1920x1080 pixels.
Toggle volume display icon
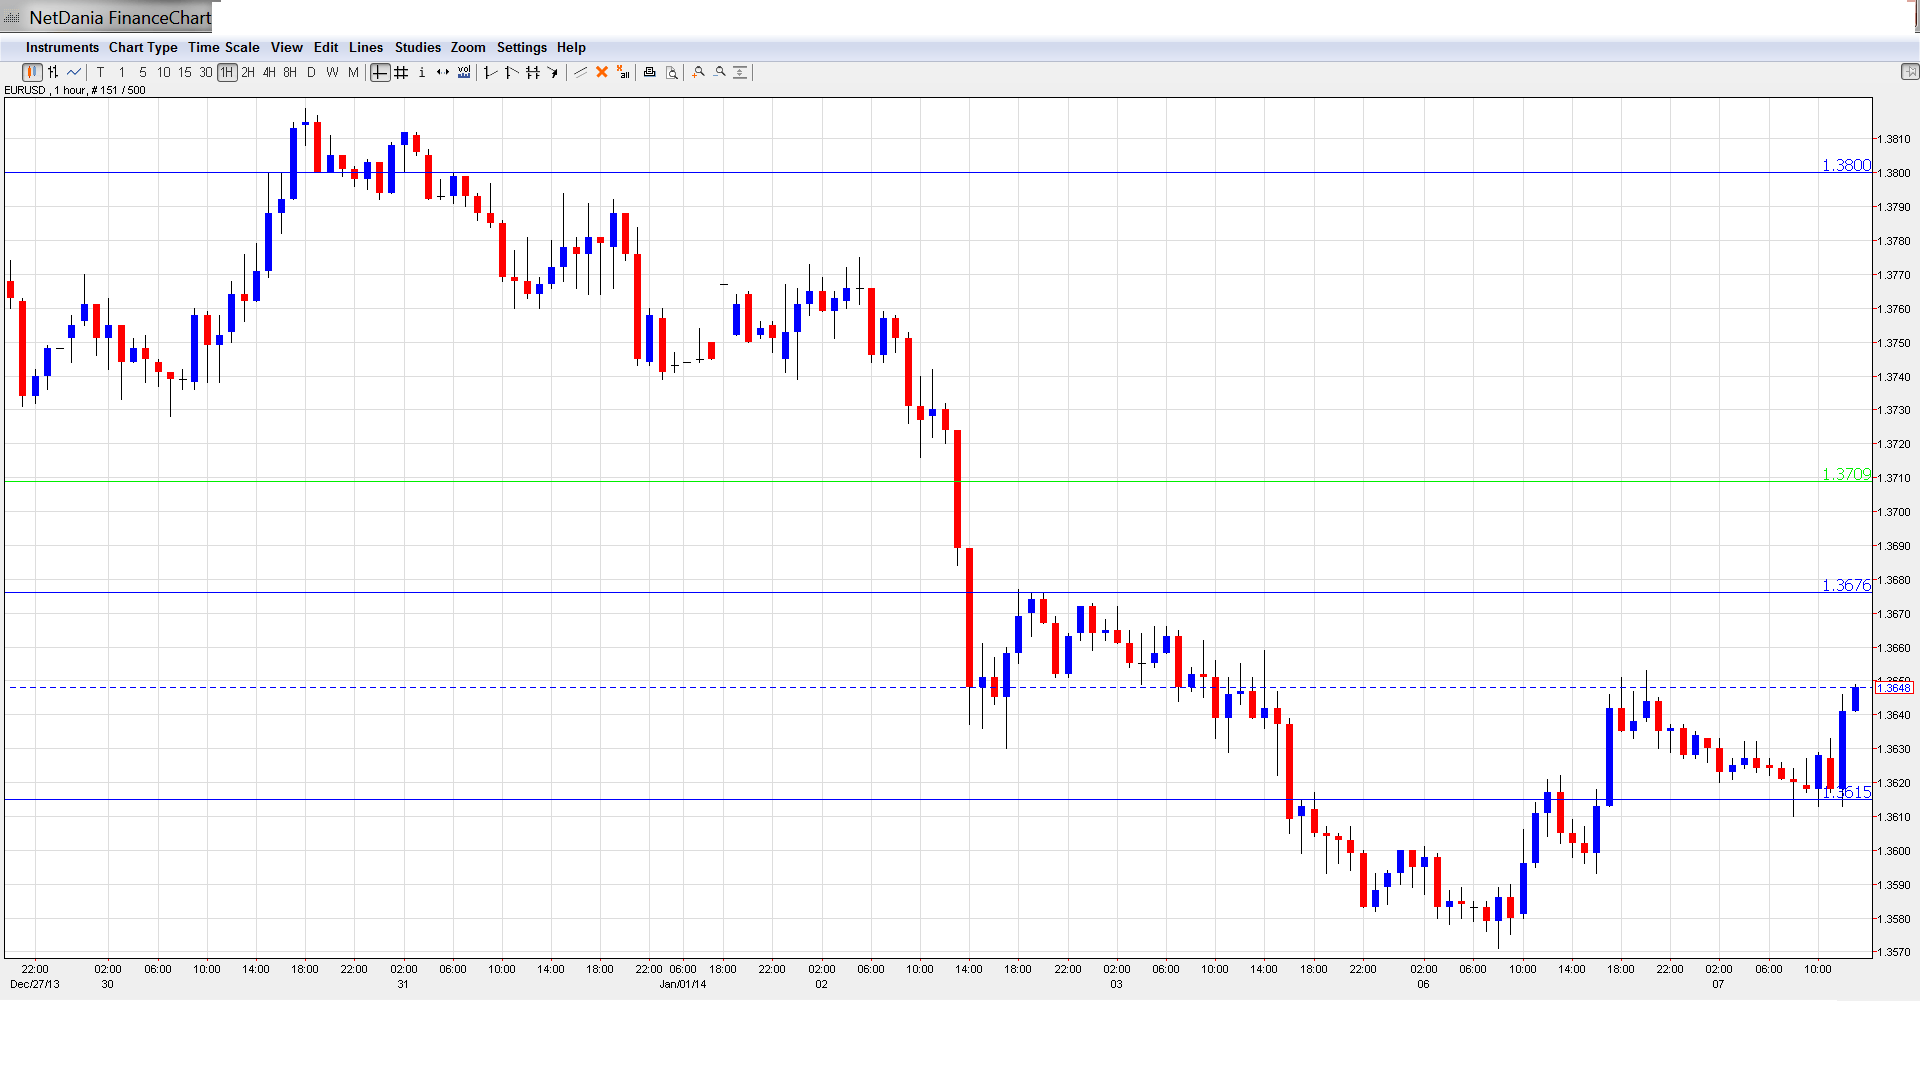[464, 72]
